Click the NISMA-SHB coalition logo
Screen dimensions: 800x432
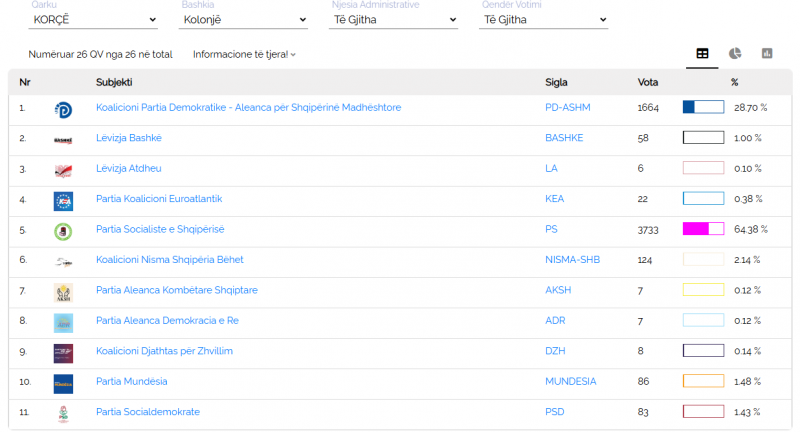point(63,262)
